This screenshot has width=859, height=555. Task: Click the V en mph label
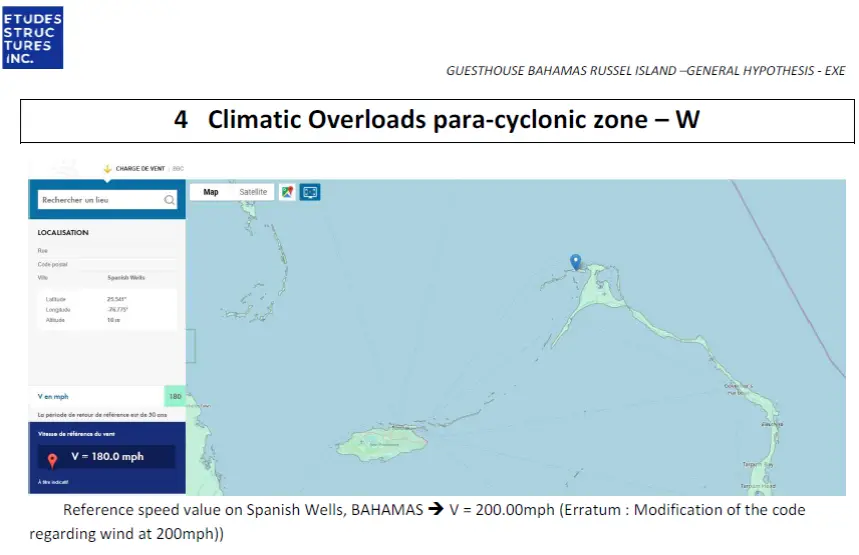(x=53, y=396)
